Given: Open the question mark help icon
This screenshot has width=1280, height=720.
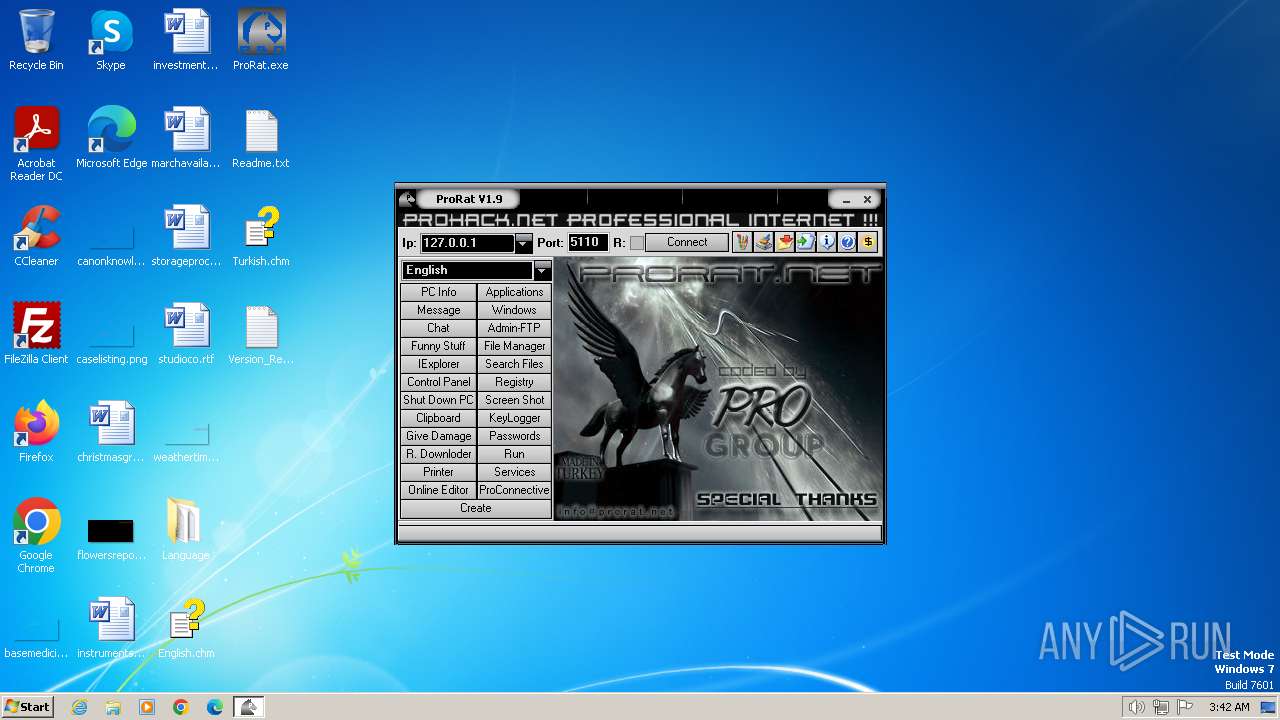Looking at the screenshot, I should click(x=847, y=242).
